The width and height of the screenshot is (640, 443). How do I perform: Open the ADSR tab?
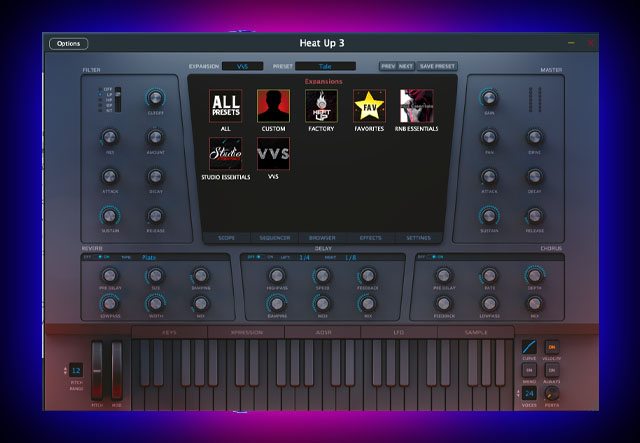tap(323, 332)
